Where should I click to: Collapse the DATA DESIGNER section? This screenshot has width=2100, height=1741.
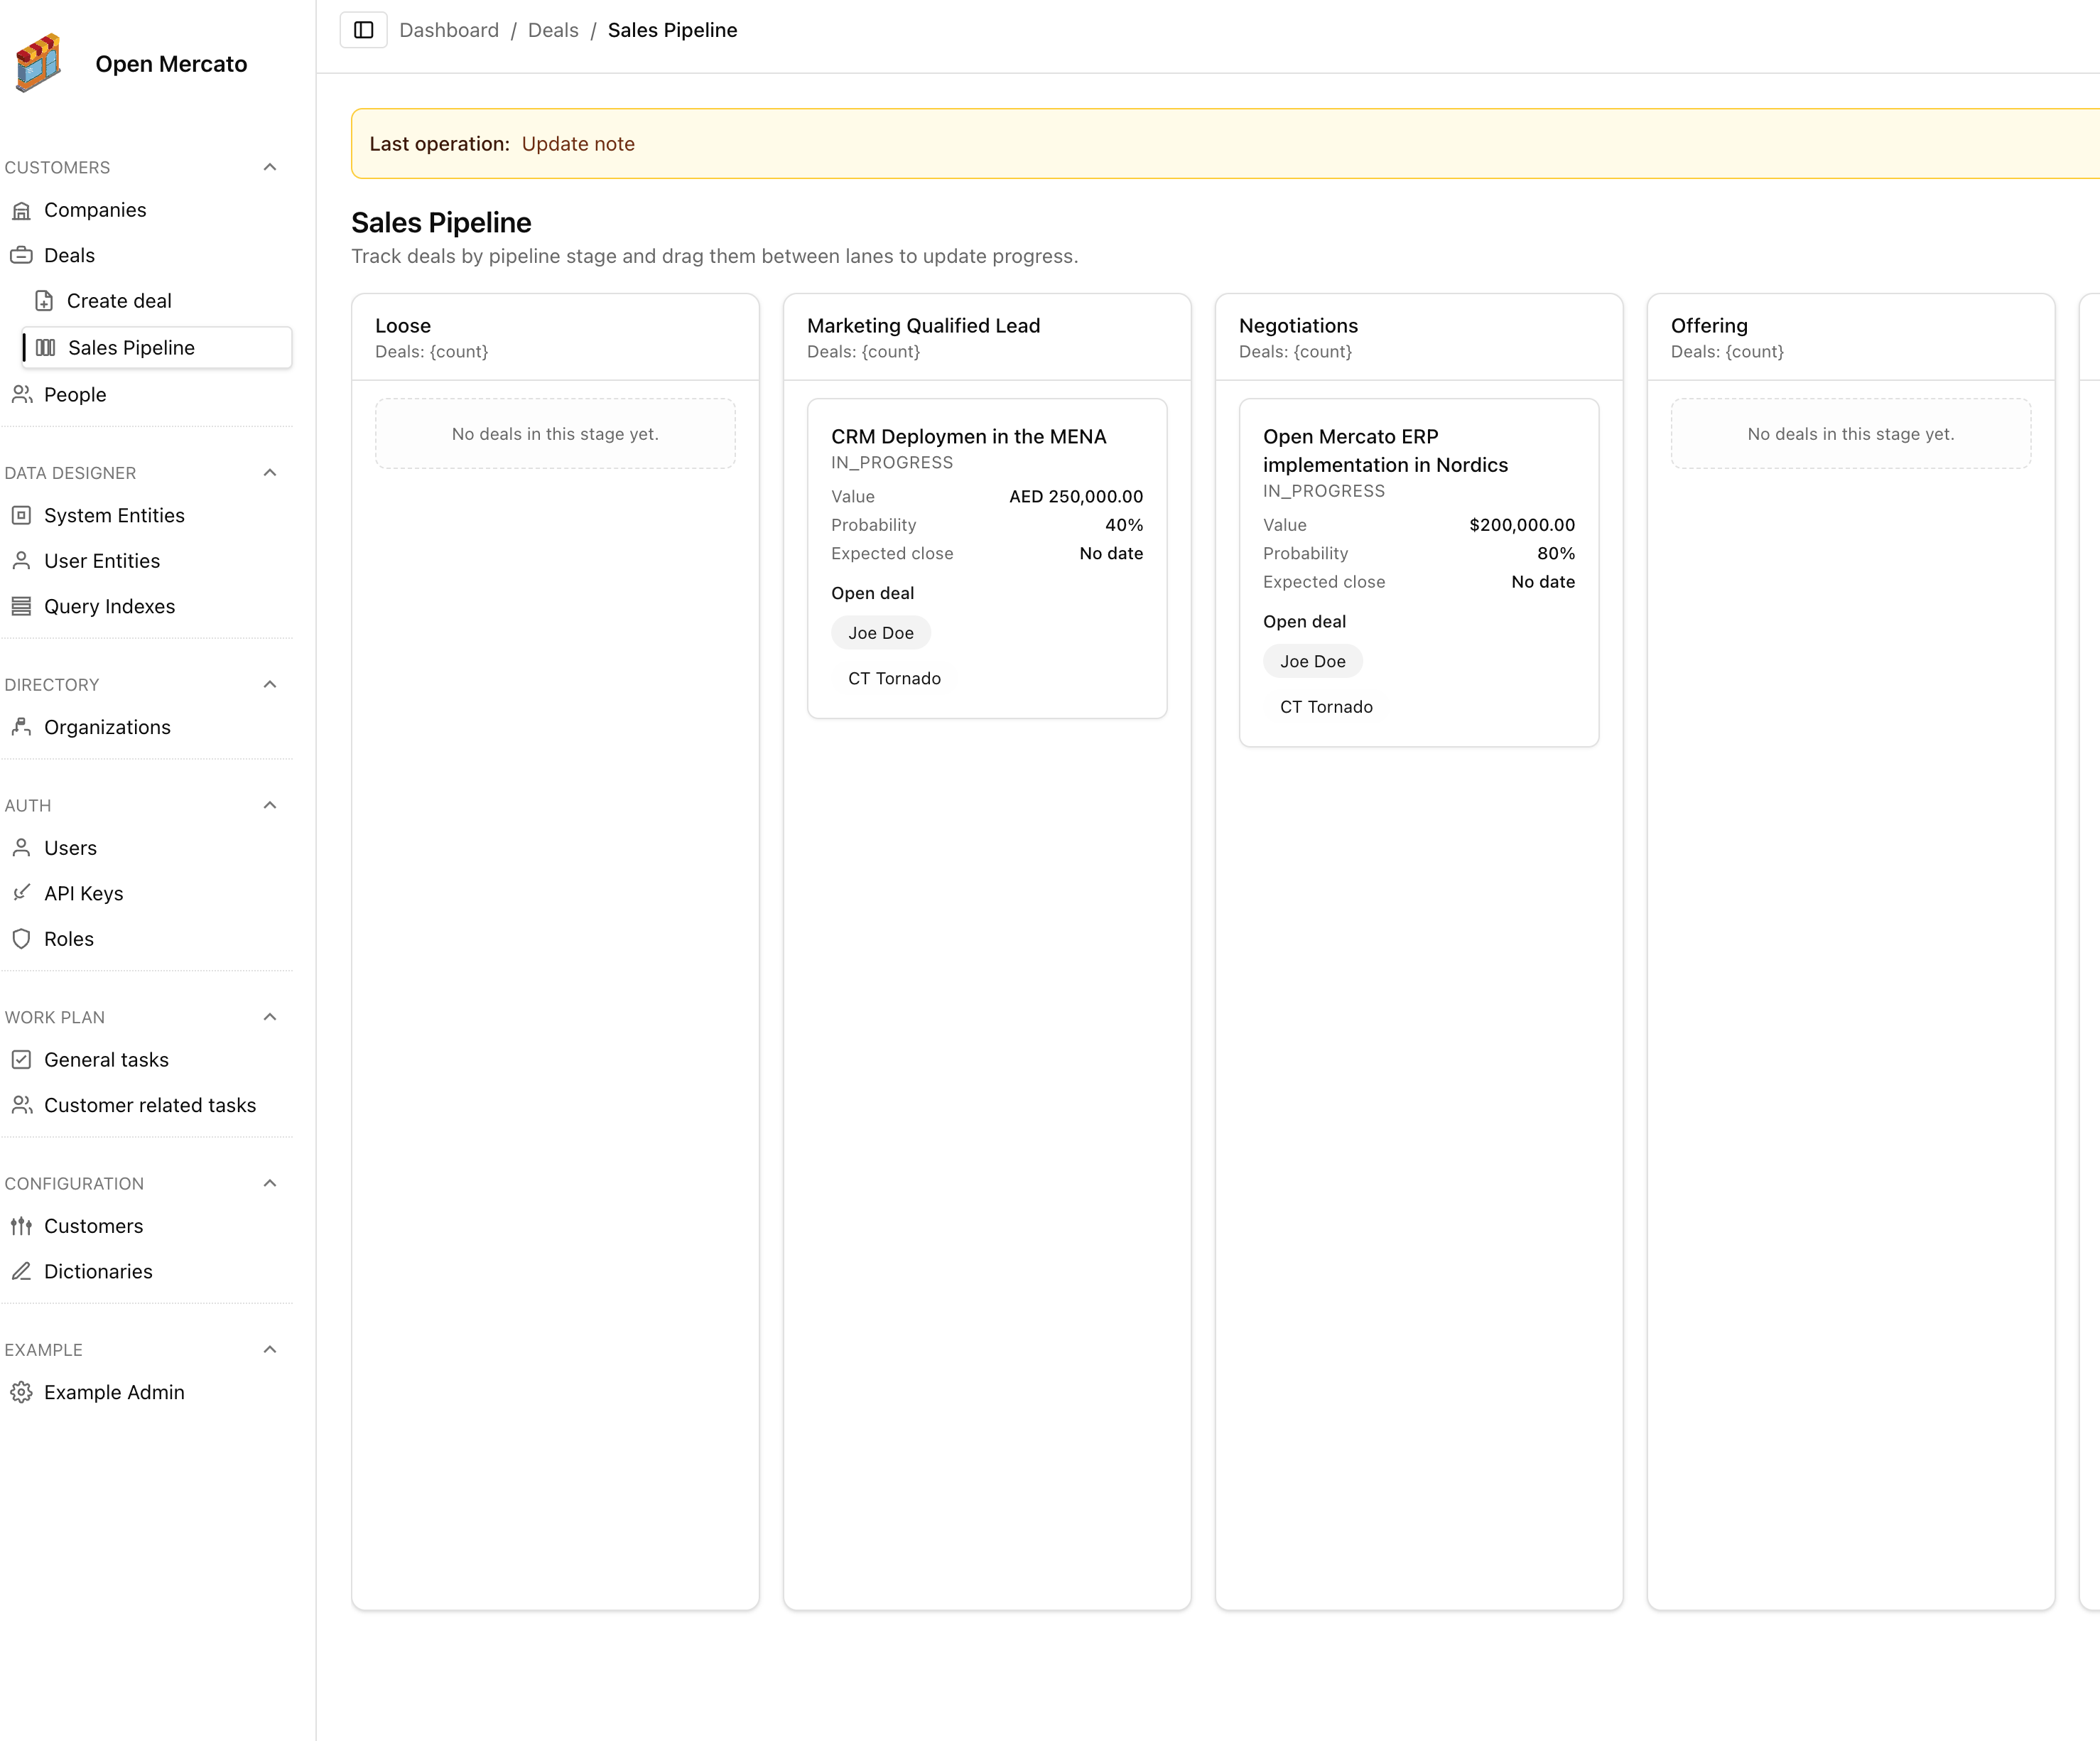point(269,472)
